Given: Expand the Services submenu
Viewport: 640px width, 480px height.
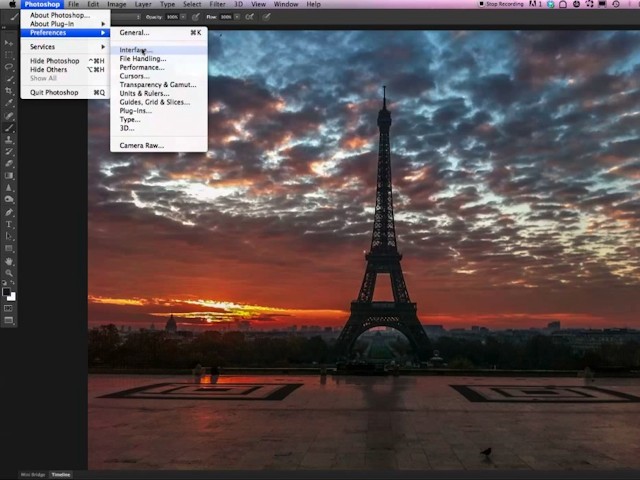Looking at the screenshot, I should click(x=66, y=47).
